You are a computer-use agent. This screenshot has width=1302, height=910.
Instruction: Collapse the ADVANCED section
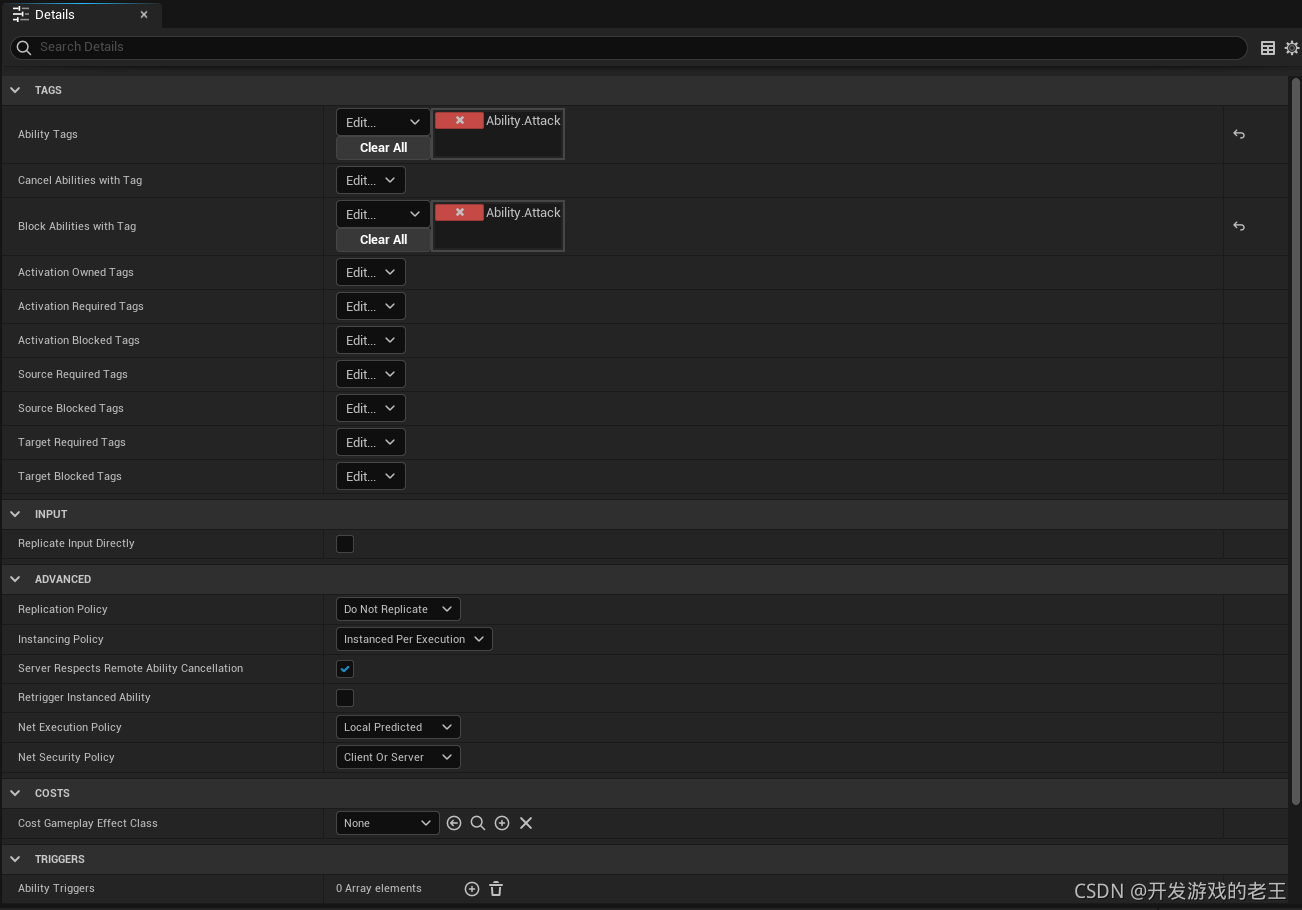point(15,579)
